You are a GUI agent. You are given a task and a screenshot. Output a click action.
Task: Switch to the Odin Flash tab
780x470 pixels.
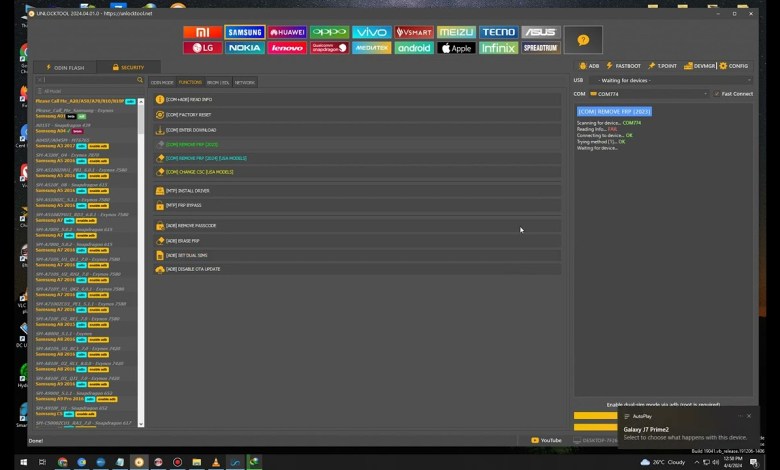pyautogui.click(x=65, y=67)
